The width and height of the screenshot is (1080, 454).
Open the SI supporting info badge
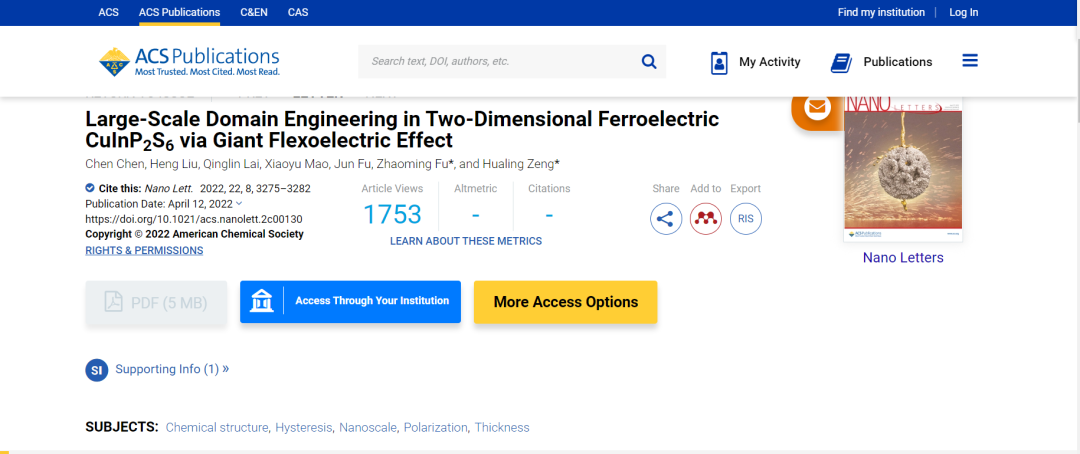click(x=97, y=370)
